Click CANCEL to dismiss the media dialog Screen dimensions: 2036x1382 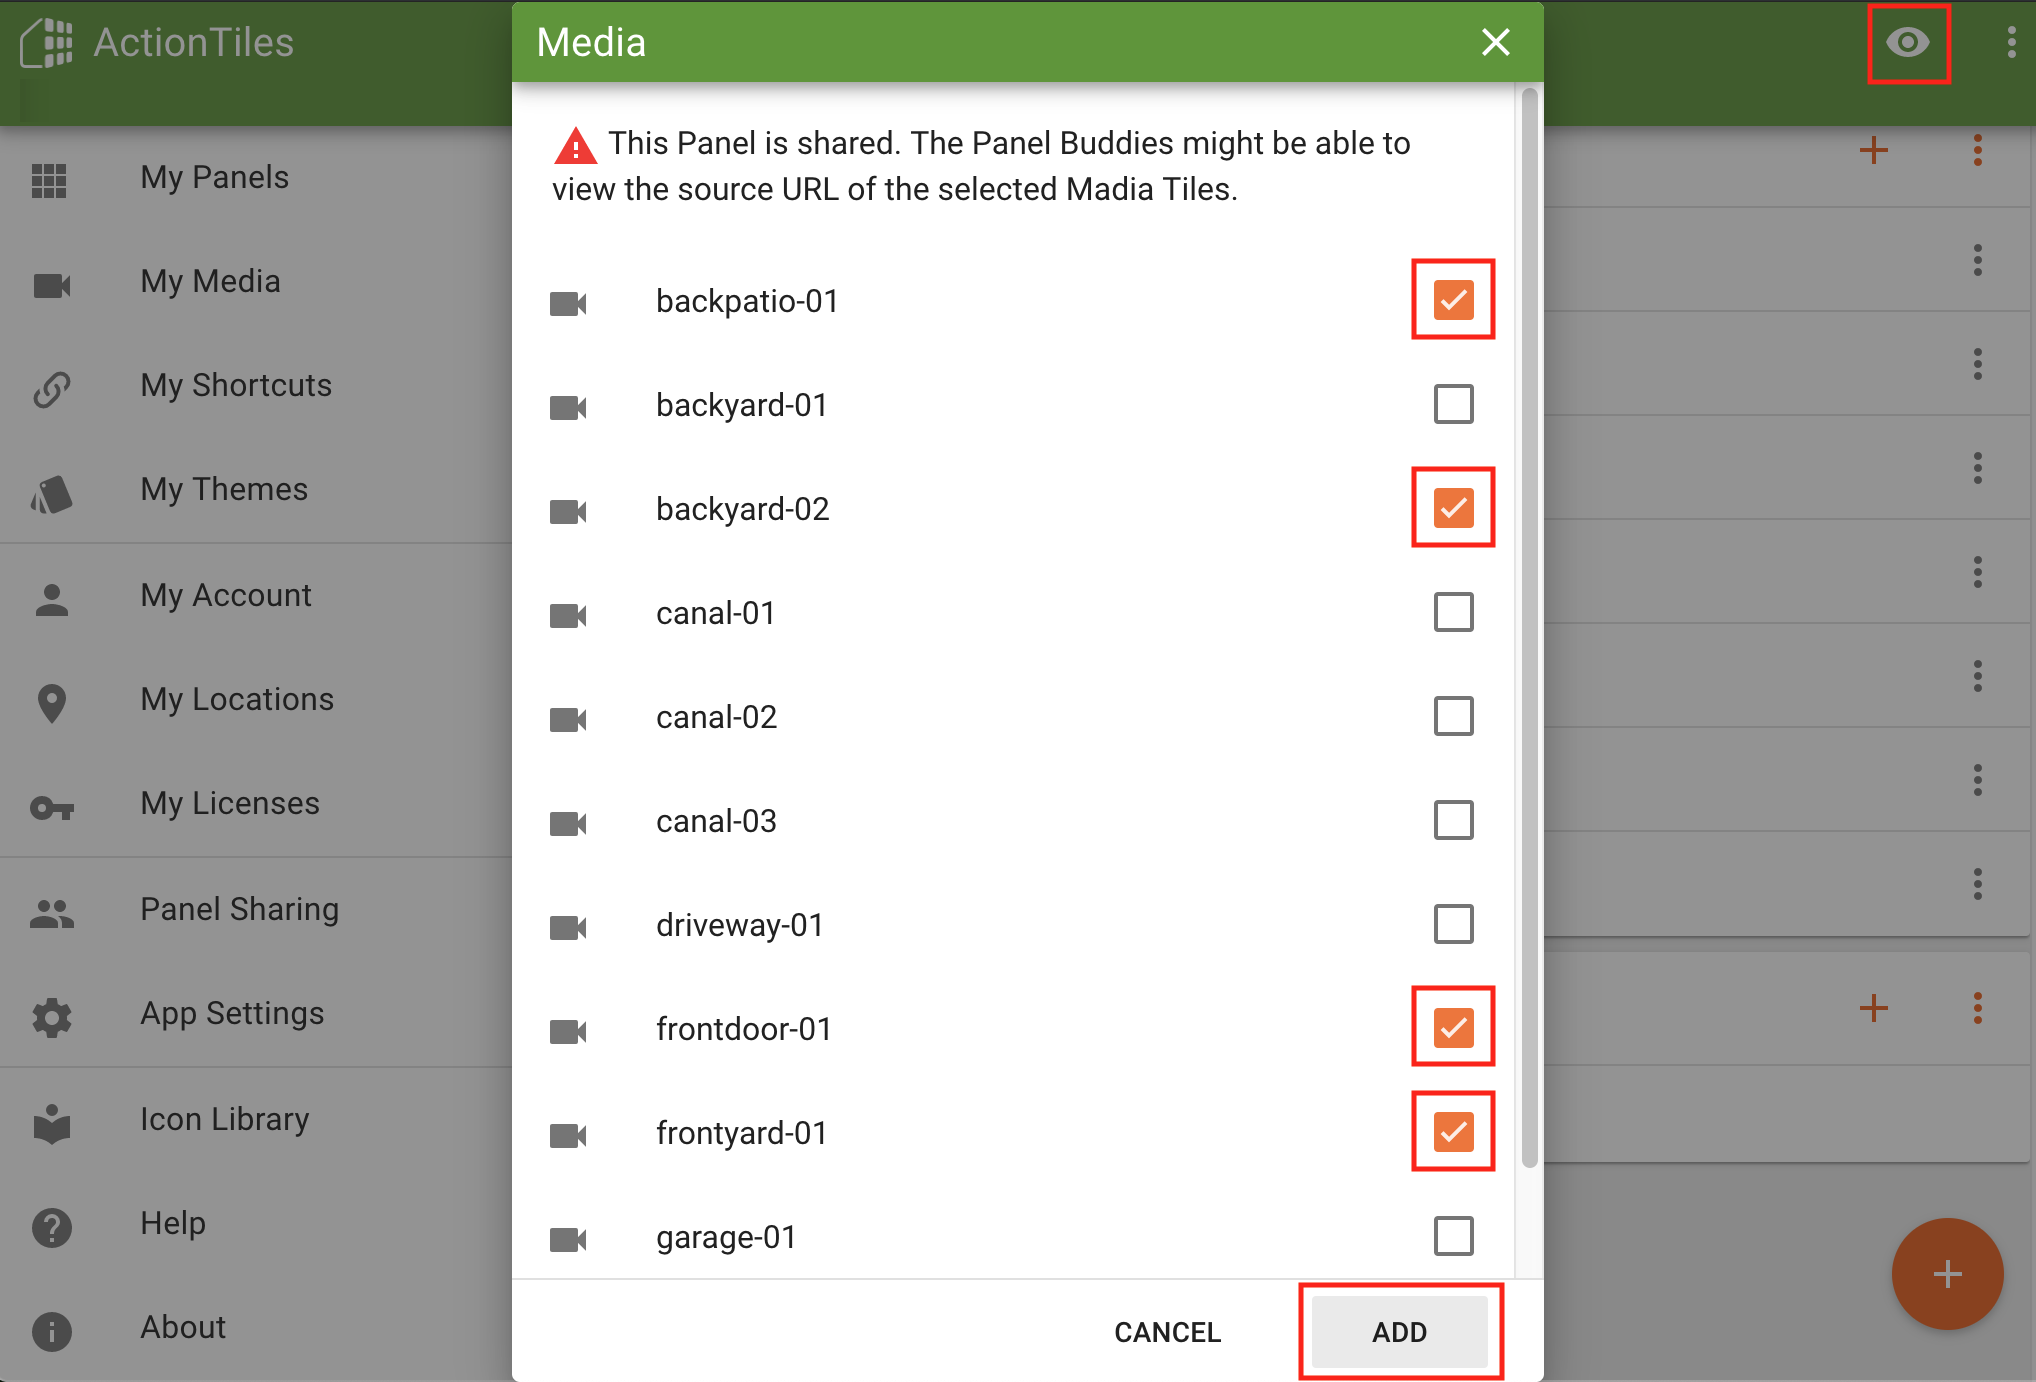pyautogui.click(x=1166, y=1328)
